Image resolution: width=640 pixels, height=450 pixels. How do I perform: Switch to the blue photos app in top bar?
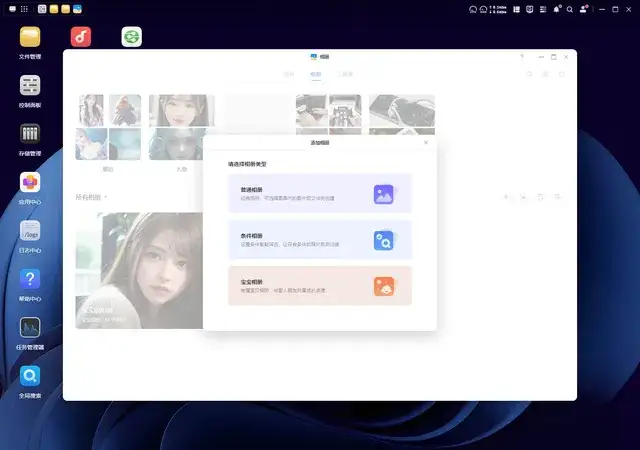point(77,9)
